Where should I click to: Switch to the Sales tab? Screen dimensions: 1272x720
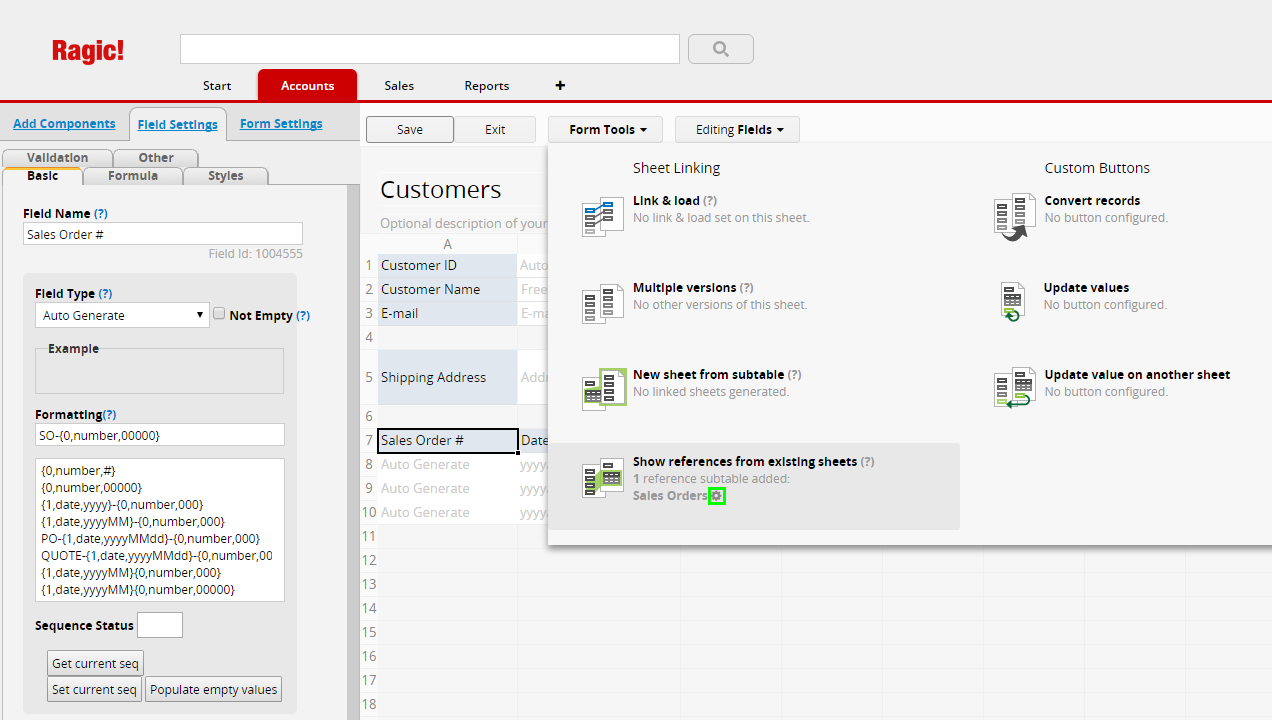pos(399,85)
